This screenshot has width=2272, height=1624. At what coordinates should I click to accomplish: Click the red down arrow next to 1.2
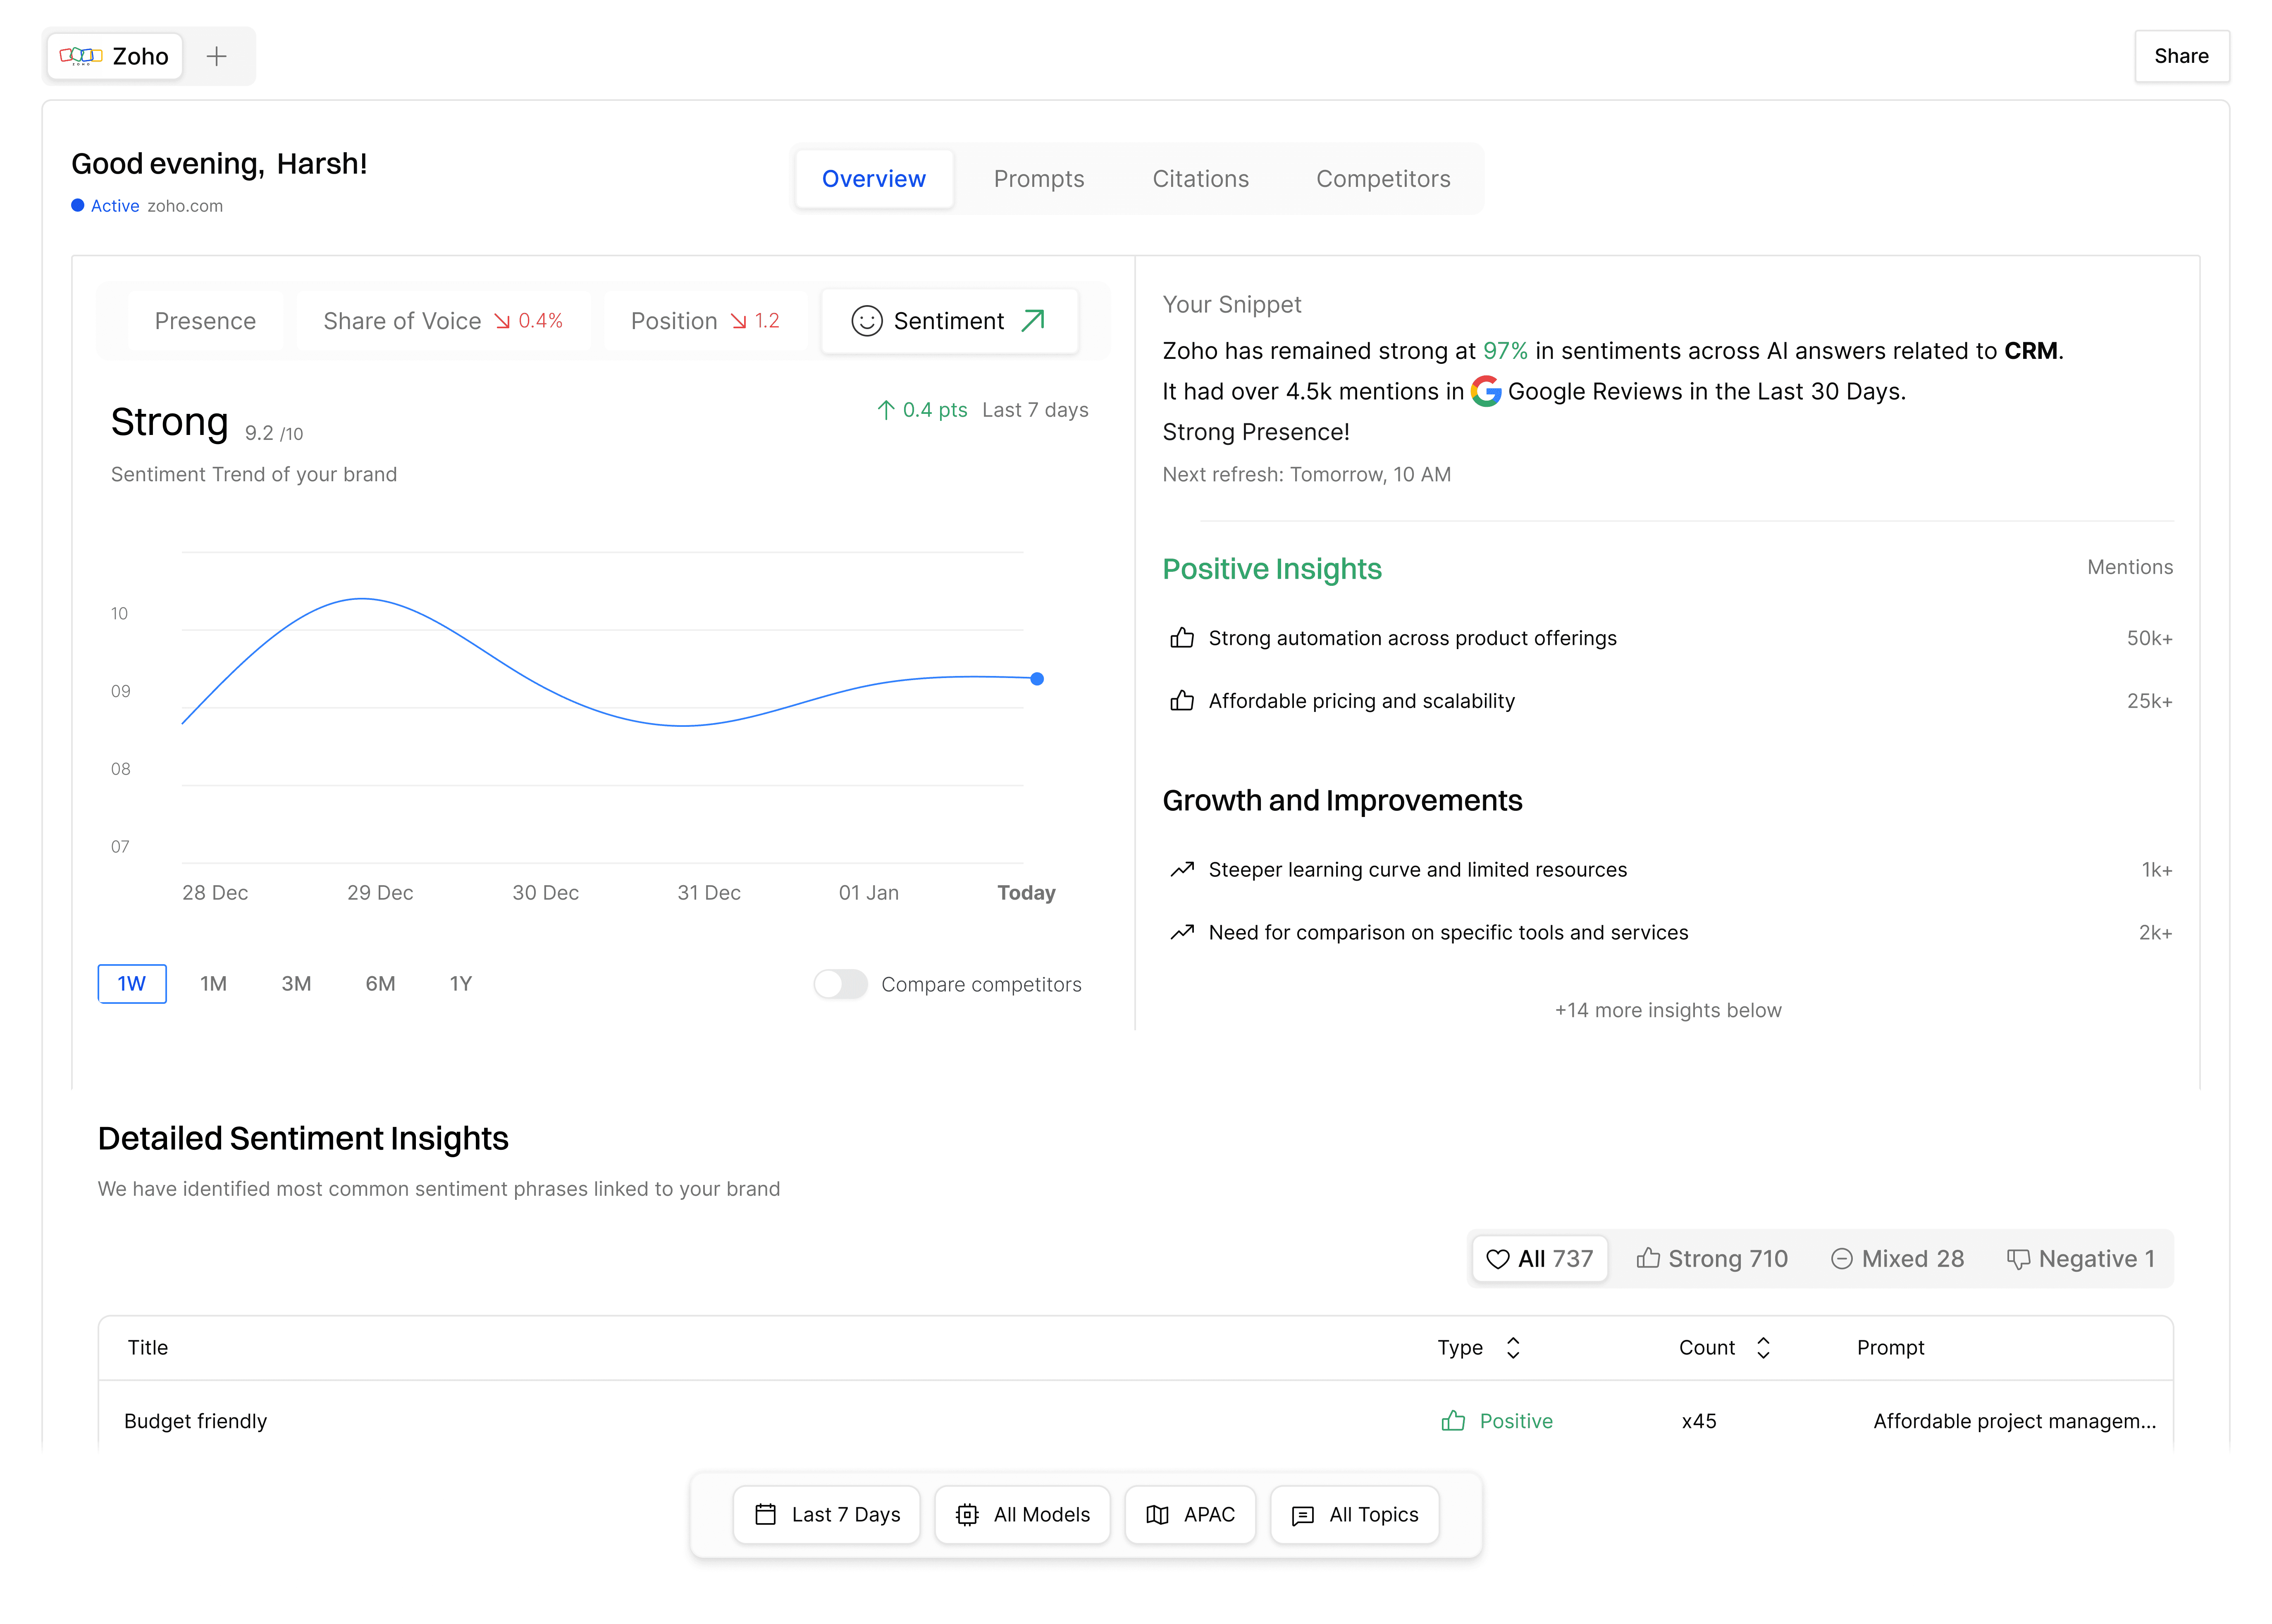tap(738, 321)
